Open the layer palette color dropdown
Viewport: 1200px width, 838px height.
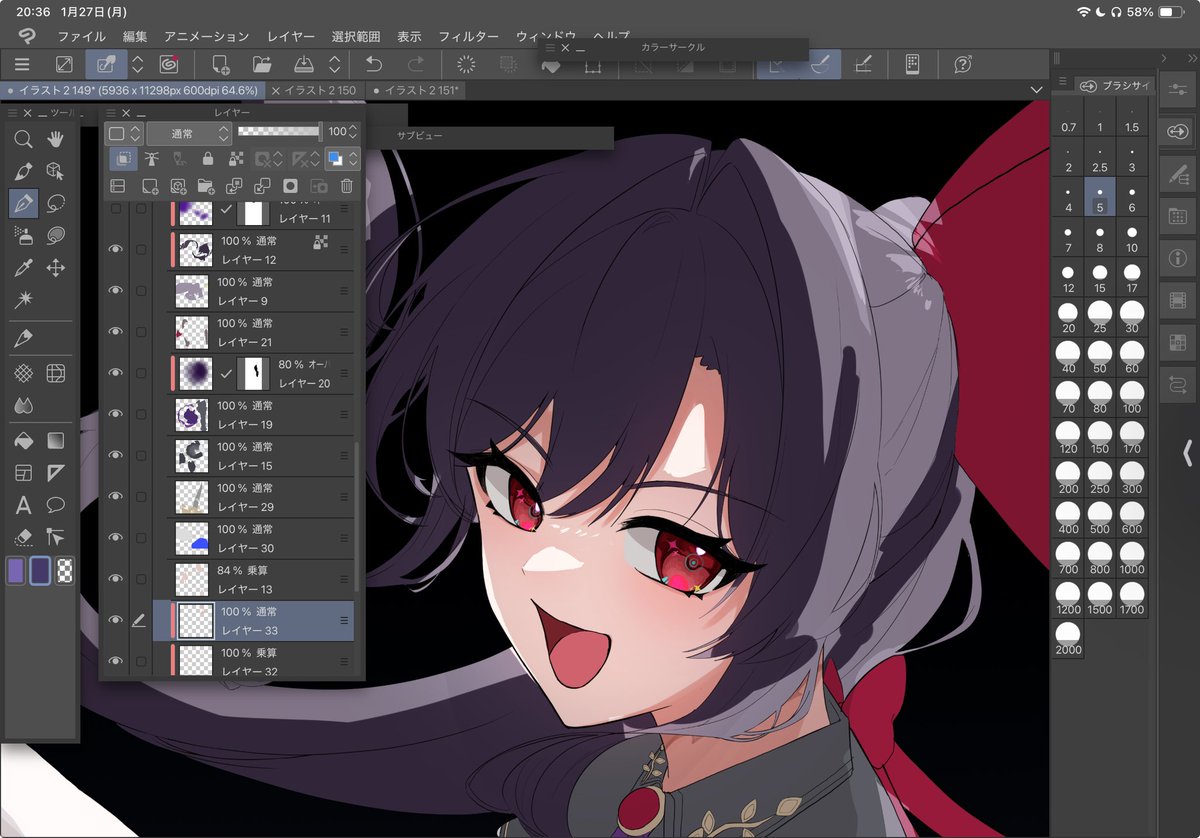coord(125,133)
